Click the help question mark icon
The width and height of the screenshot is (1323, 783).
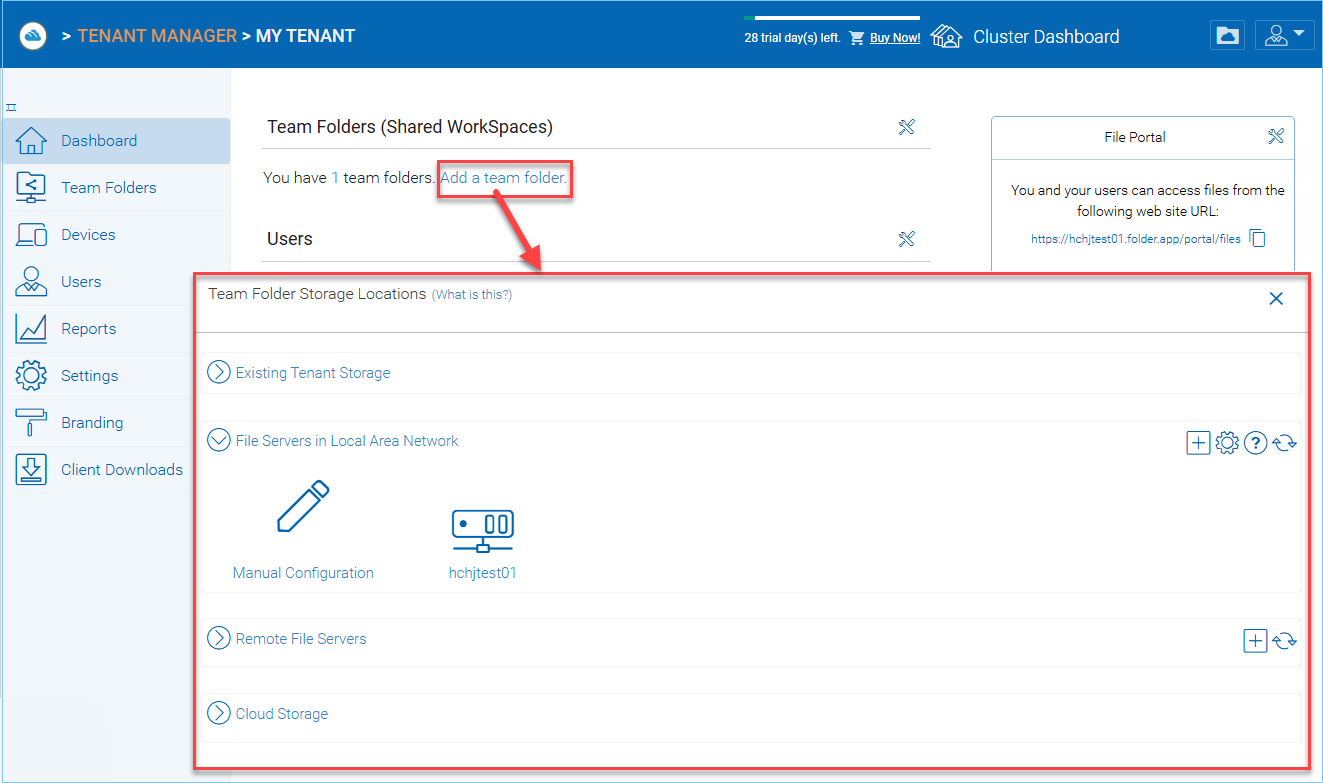pos(1256,442)
